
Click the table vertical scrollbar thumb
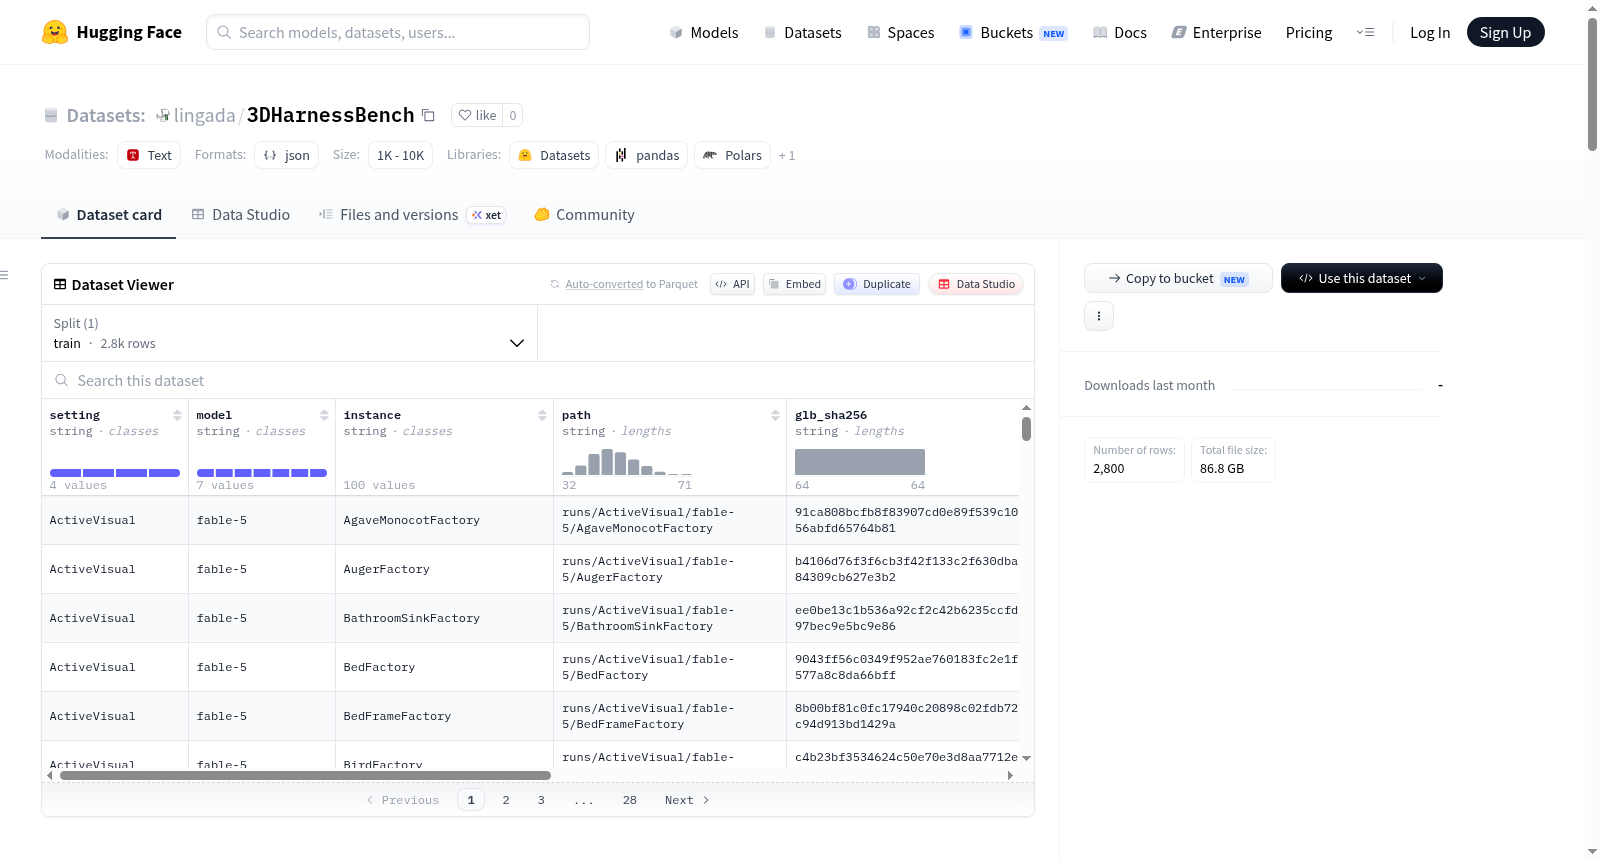click(x=1026, y=429)
